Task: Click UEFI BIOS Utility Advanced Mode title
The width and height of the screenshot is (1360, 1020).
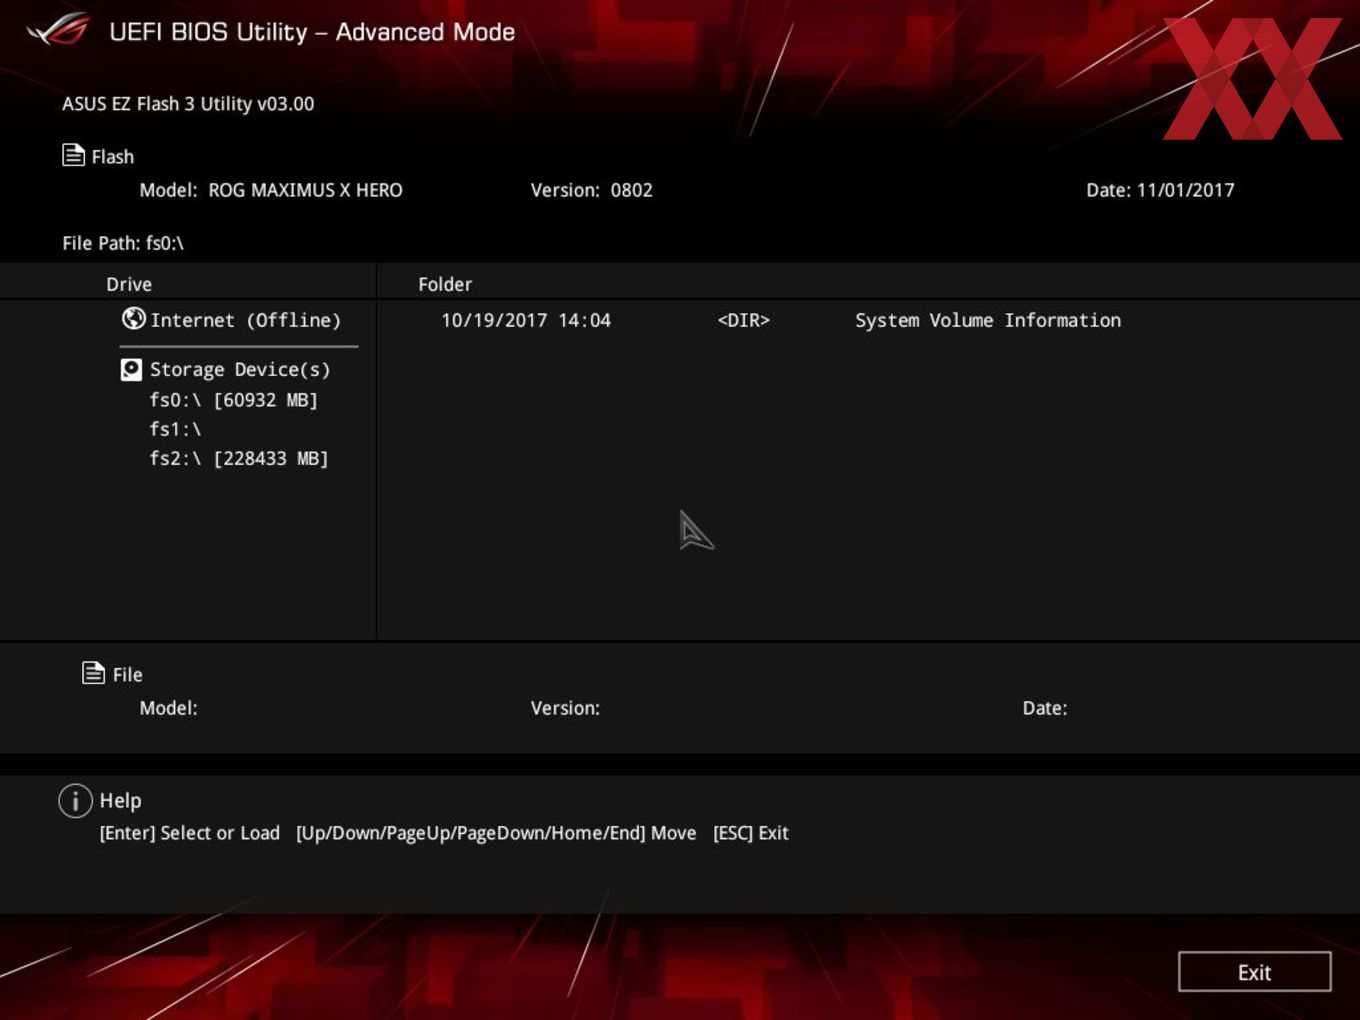Action: 312,32
